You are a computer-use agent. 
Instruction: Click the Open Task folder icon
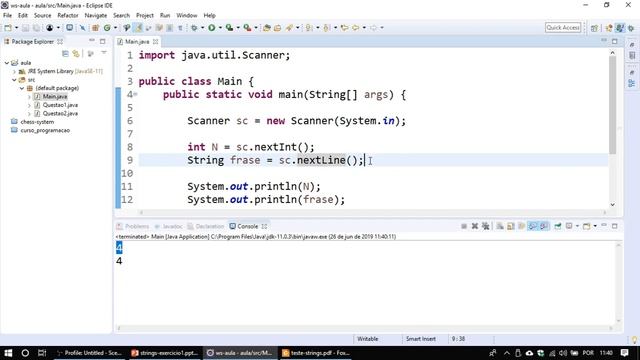[x=278, y=28]
